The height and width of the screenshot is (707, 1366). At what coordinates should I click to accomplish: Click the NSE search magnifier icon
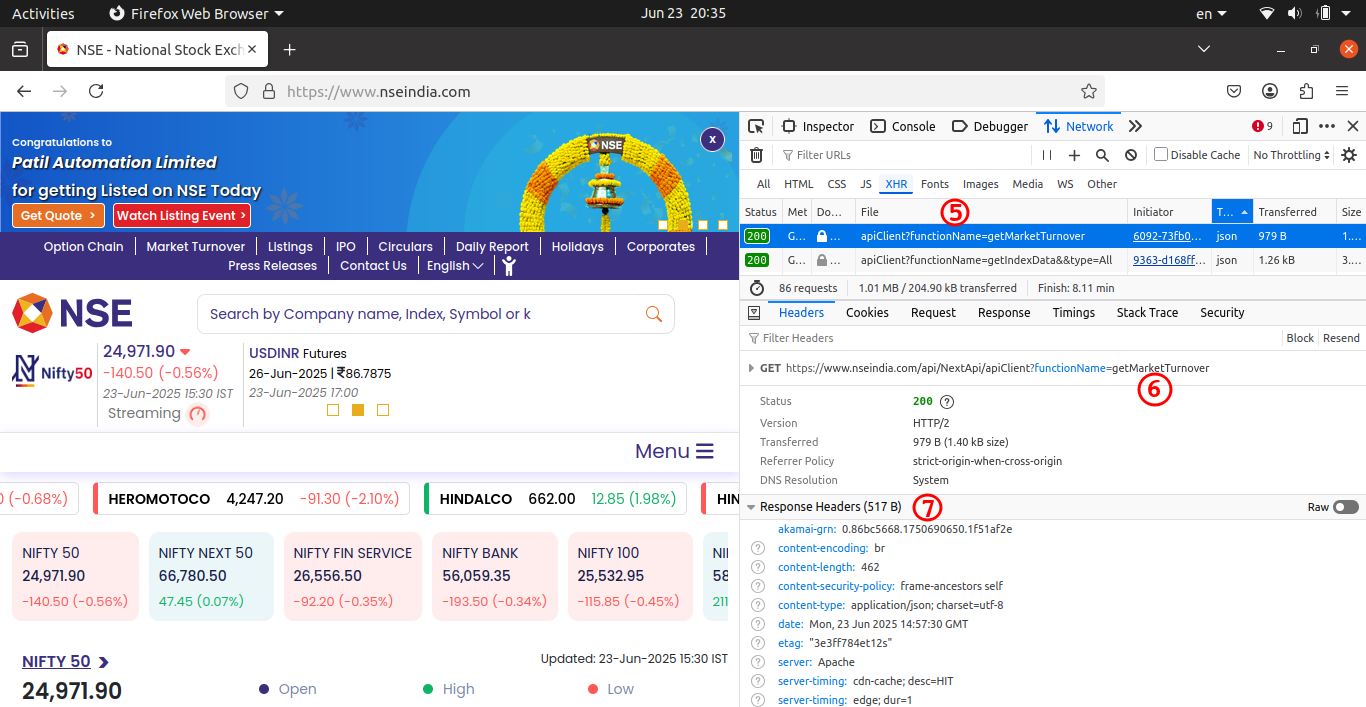(654, 314)
